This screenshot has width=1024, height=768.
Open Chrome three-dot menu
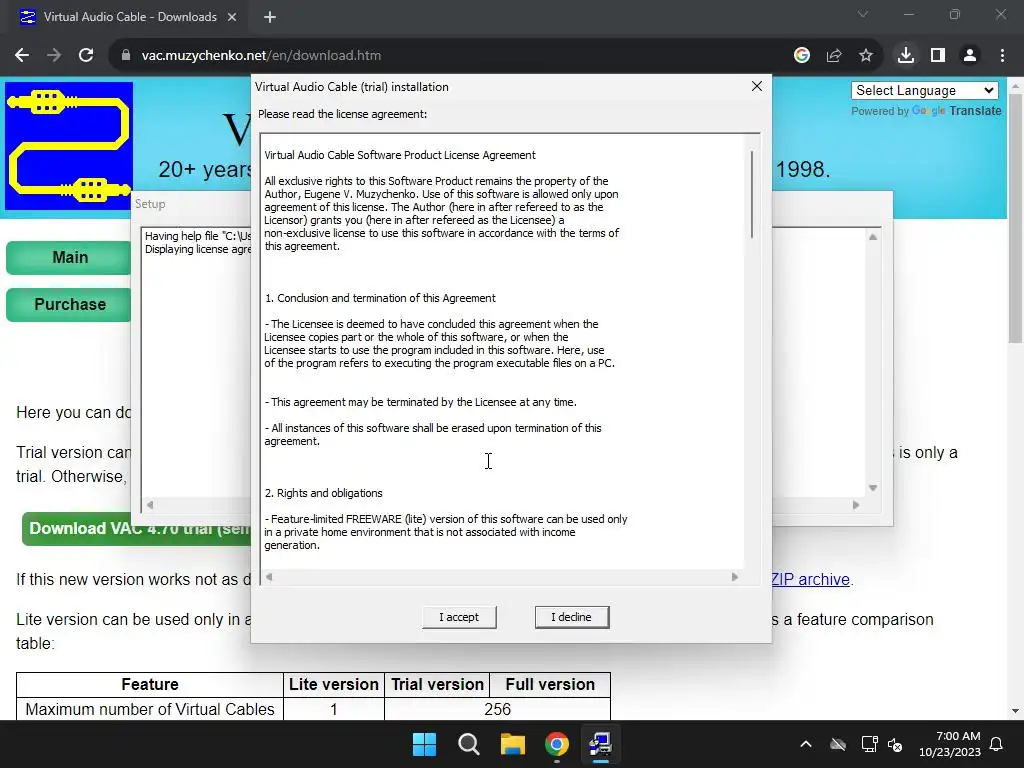pos(1002,56)
